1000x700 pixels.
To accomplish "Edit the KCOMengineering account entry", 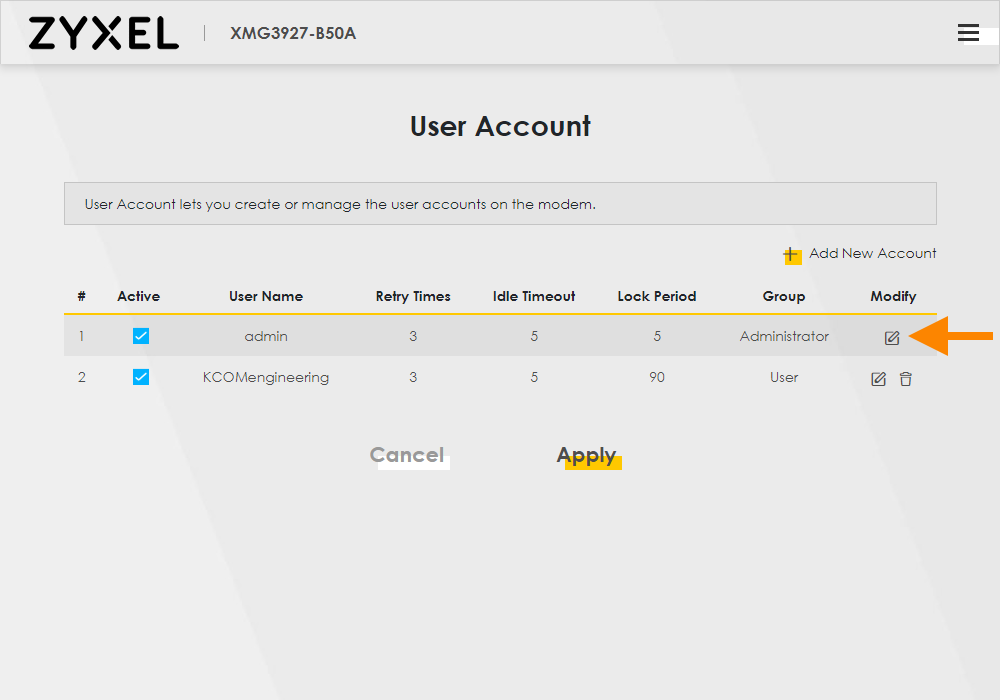I will [878, 378].
